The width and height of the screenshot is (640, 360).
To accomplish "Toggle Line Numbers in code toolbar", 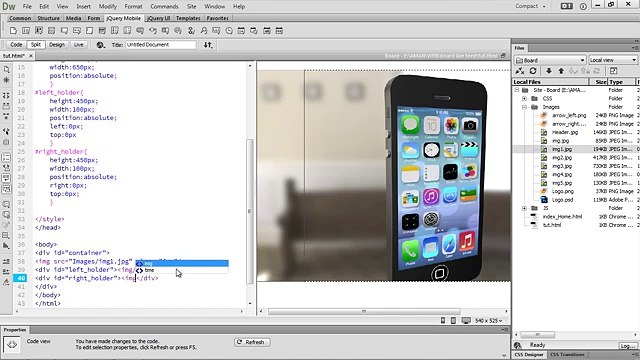I will coord(6,157).
